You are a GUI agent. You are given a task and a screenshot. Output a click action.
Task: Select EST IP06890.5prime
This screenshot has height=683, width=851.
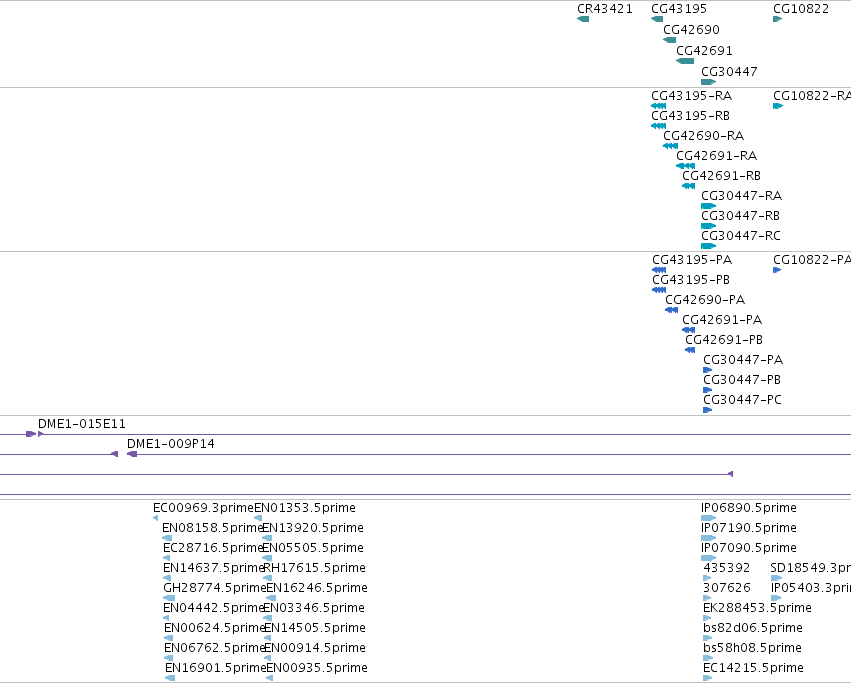click(x=749, y=508)
